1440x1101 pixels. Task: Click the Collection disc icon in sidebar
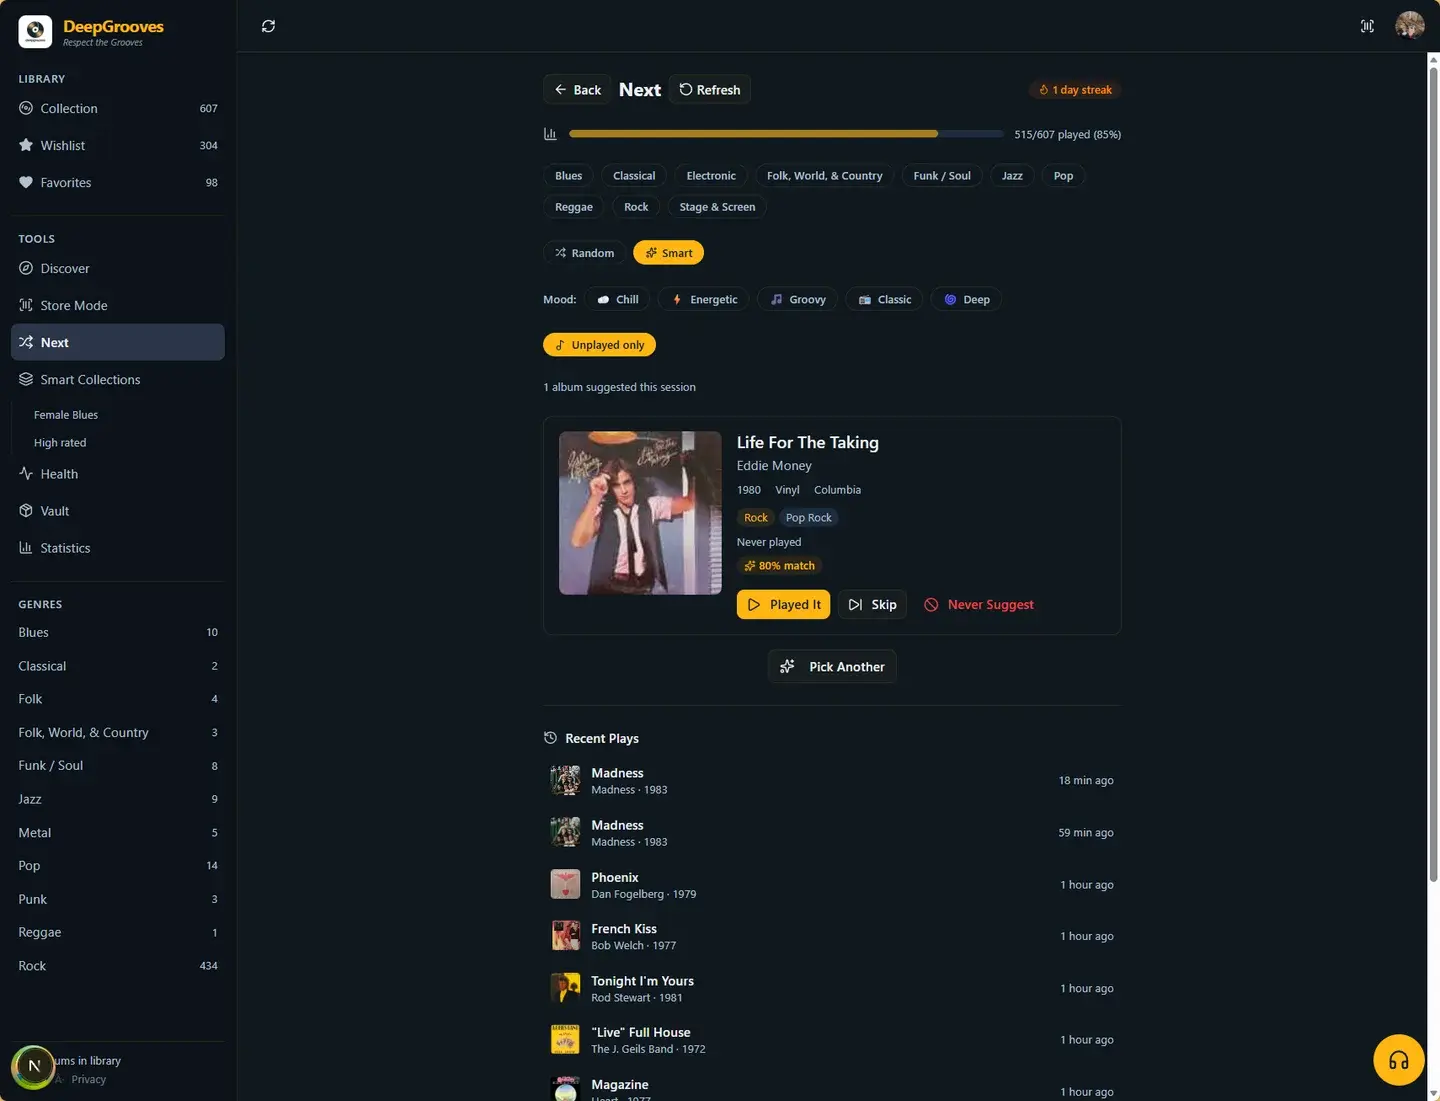(x=26, y=108)
